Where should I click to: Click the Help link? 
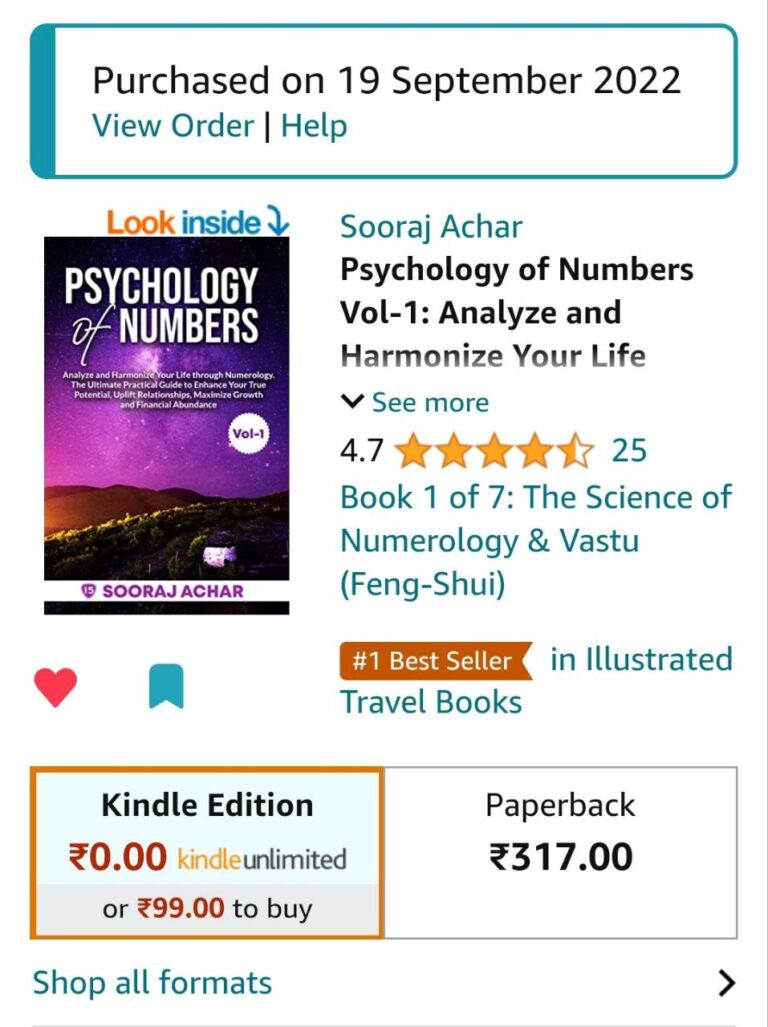[314, 126]
